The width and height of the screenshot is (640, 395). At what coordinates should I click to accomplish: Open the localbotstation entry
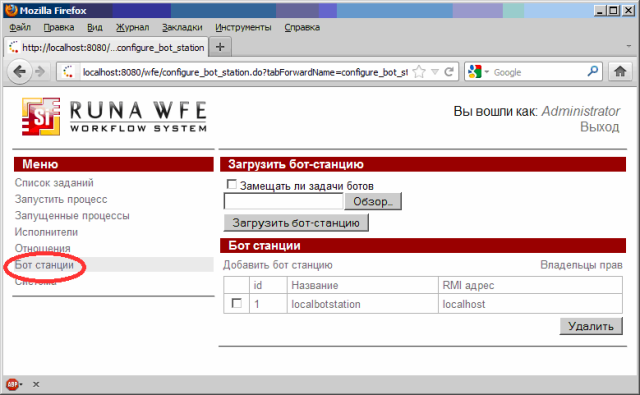[326, 304]
